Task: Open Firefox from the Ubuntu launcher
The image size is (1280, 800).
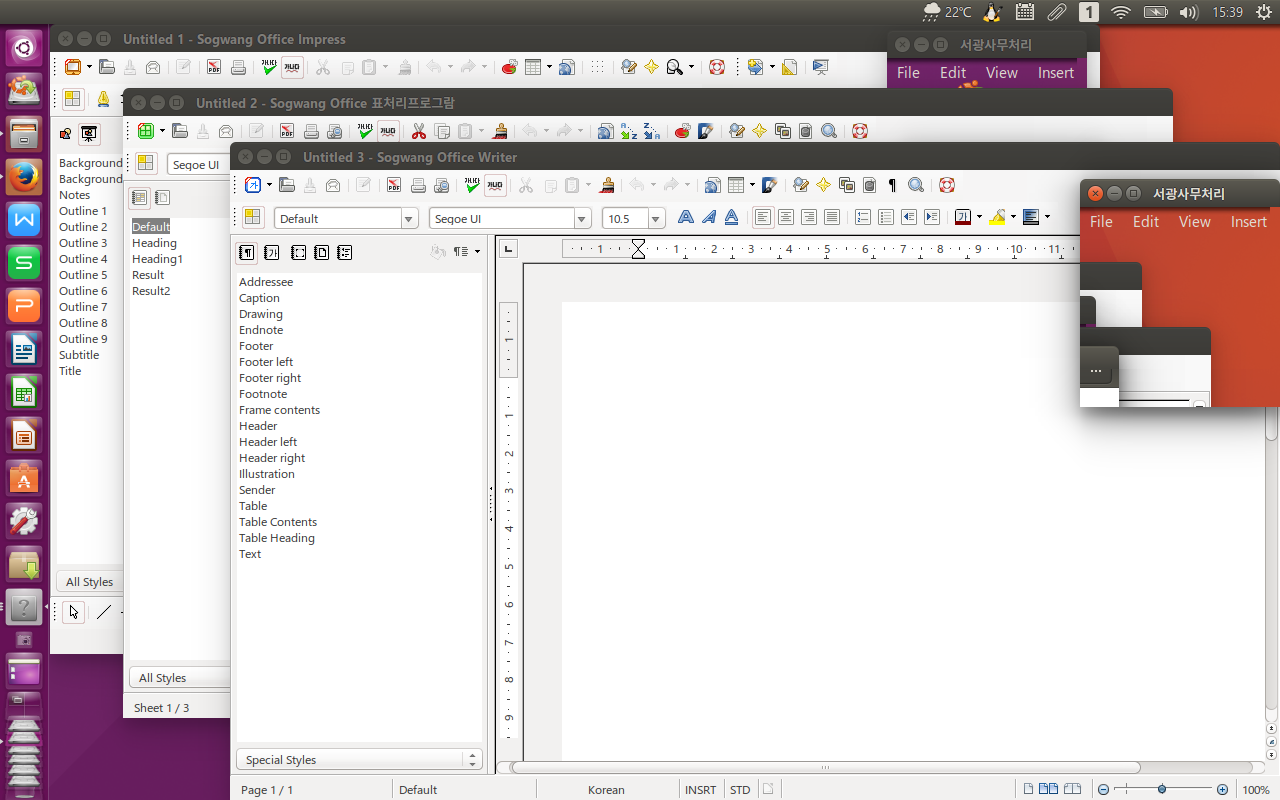Action: (24, 178)
